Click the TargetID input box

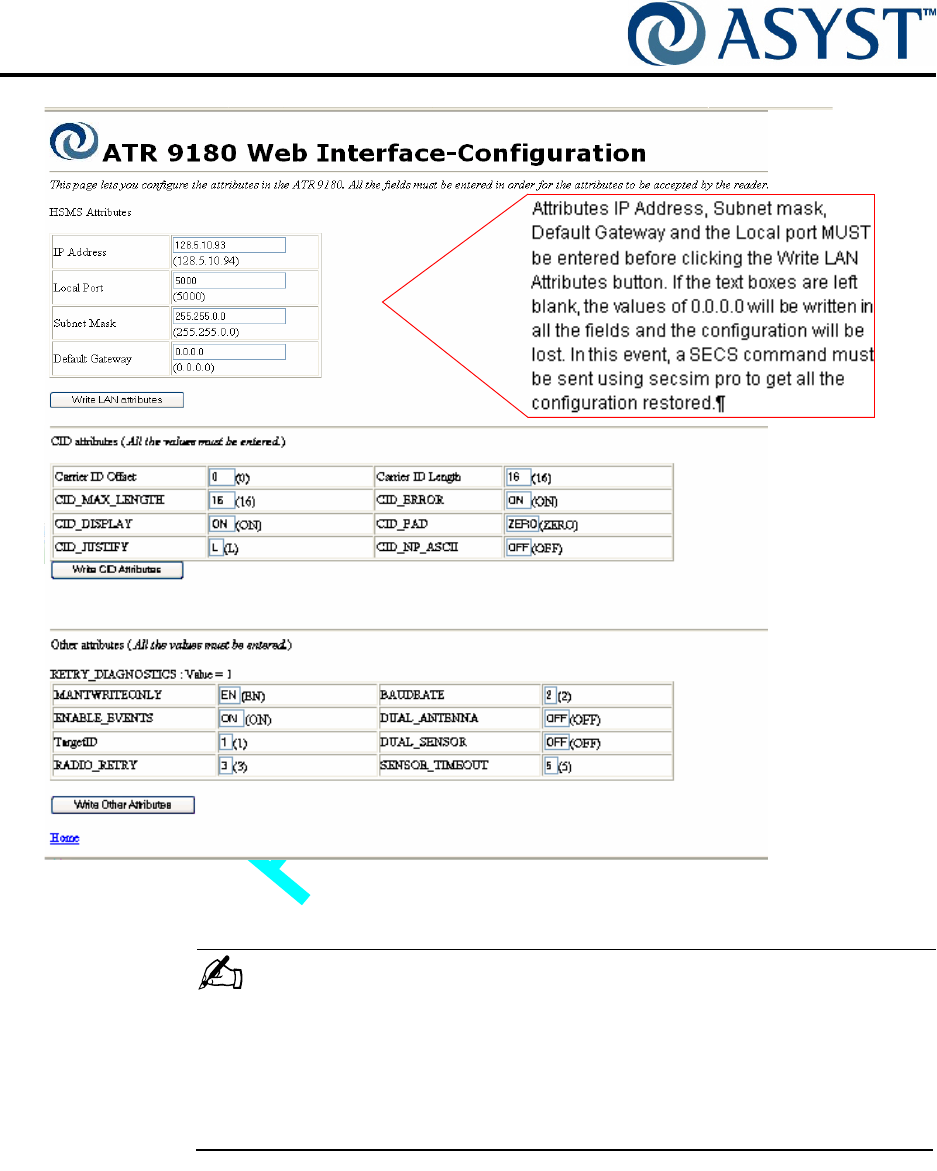[225, 742]
